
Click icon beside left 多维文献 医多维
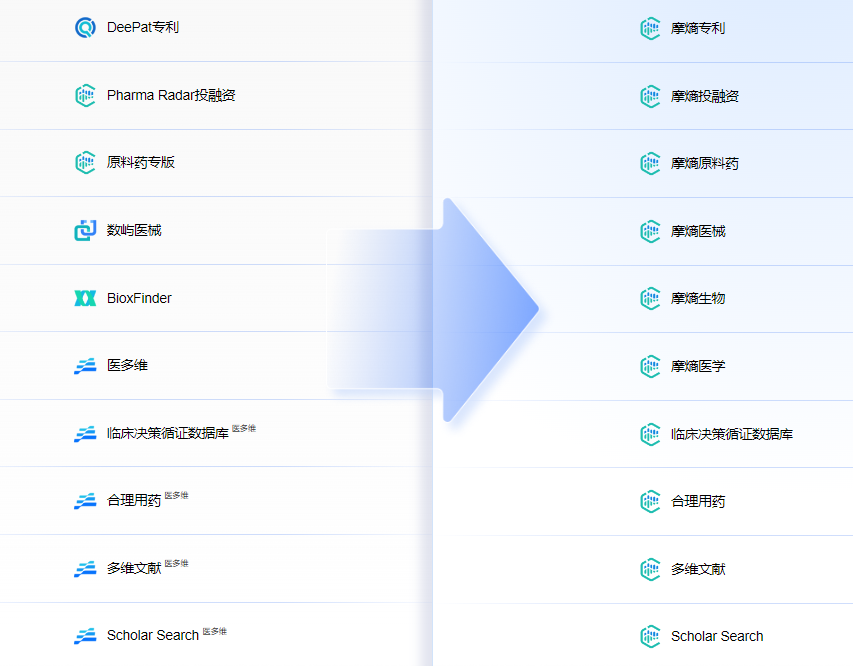[x=85, y=569]
